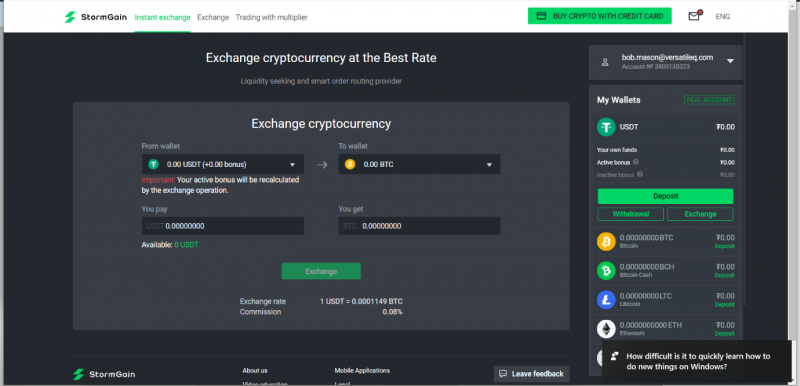This screenshot has width=800, height=386.
Task: Expand the bob.mason account menu arrow
Action: click(x=730, y=61)
